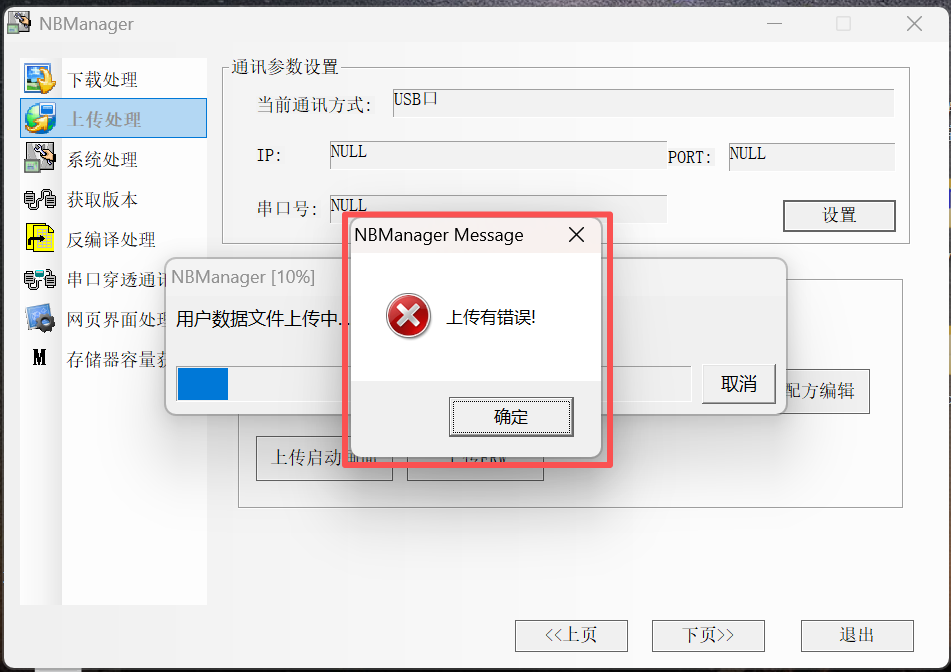Click the 退出 exit button
The height and width of the screenshot is (672, 951).
coord(857,635)
